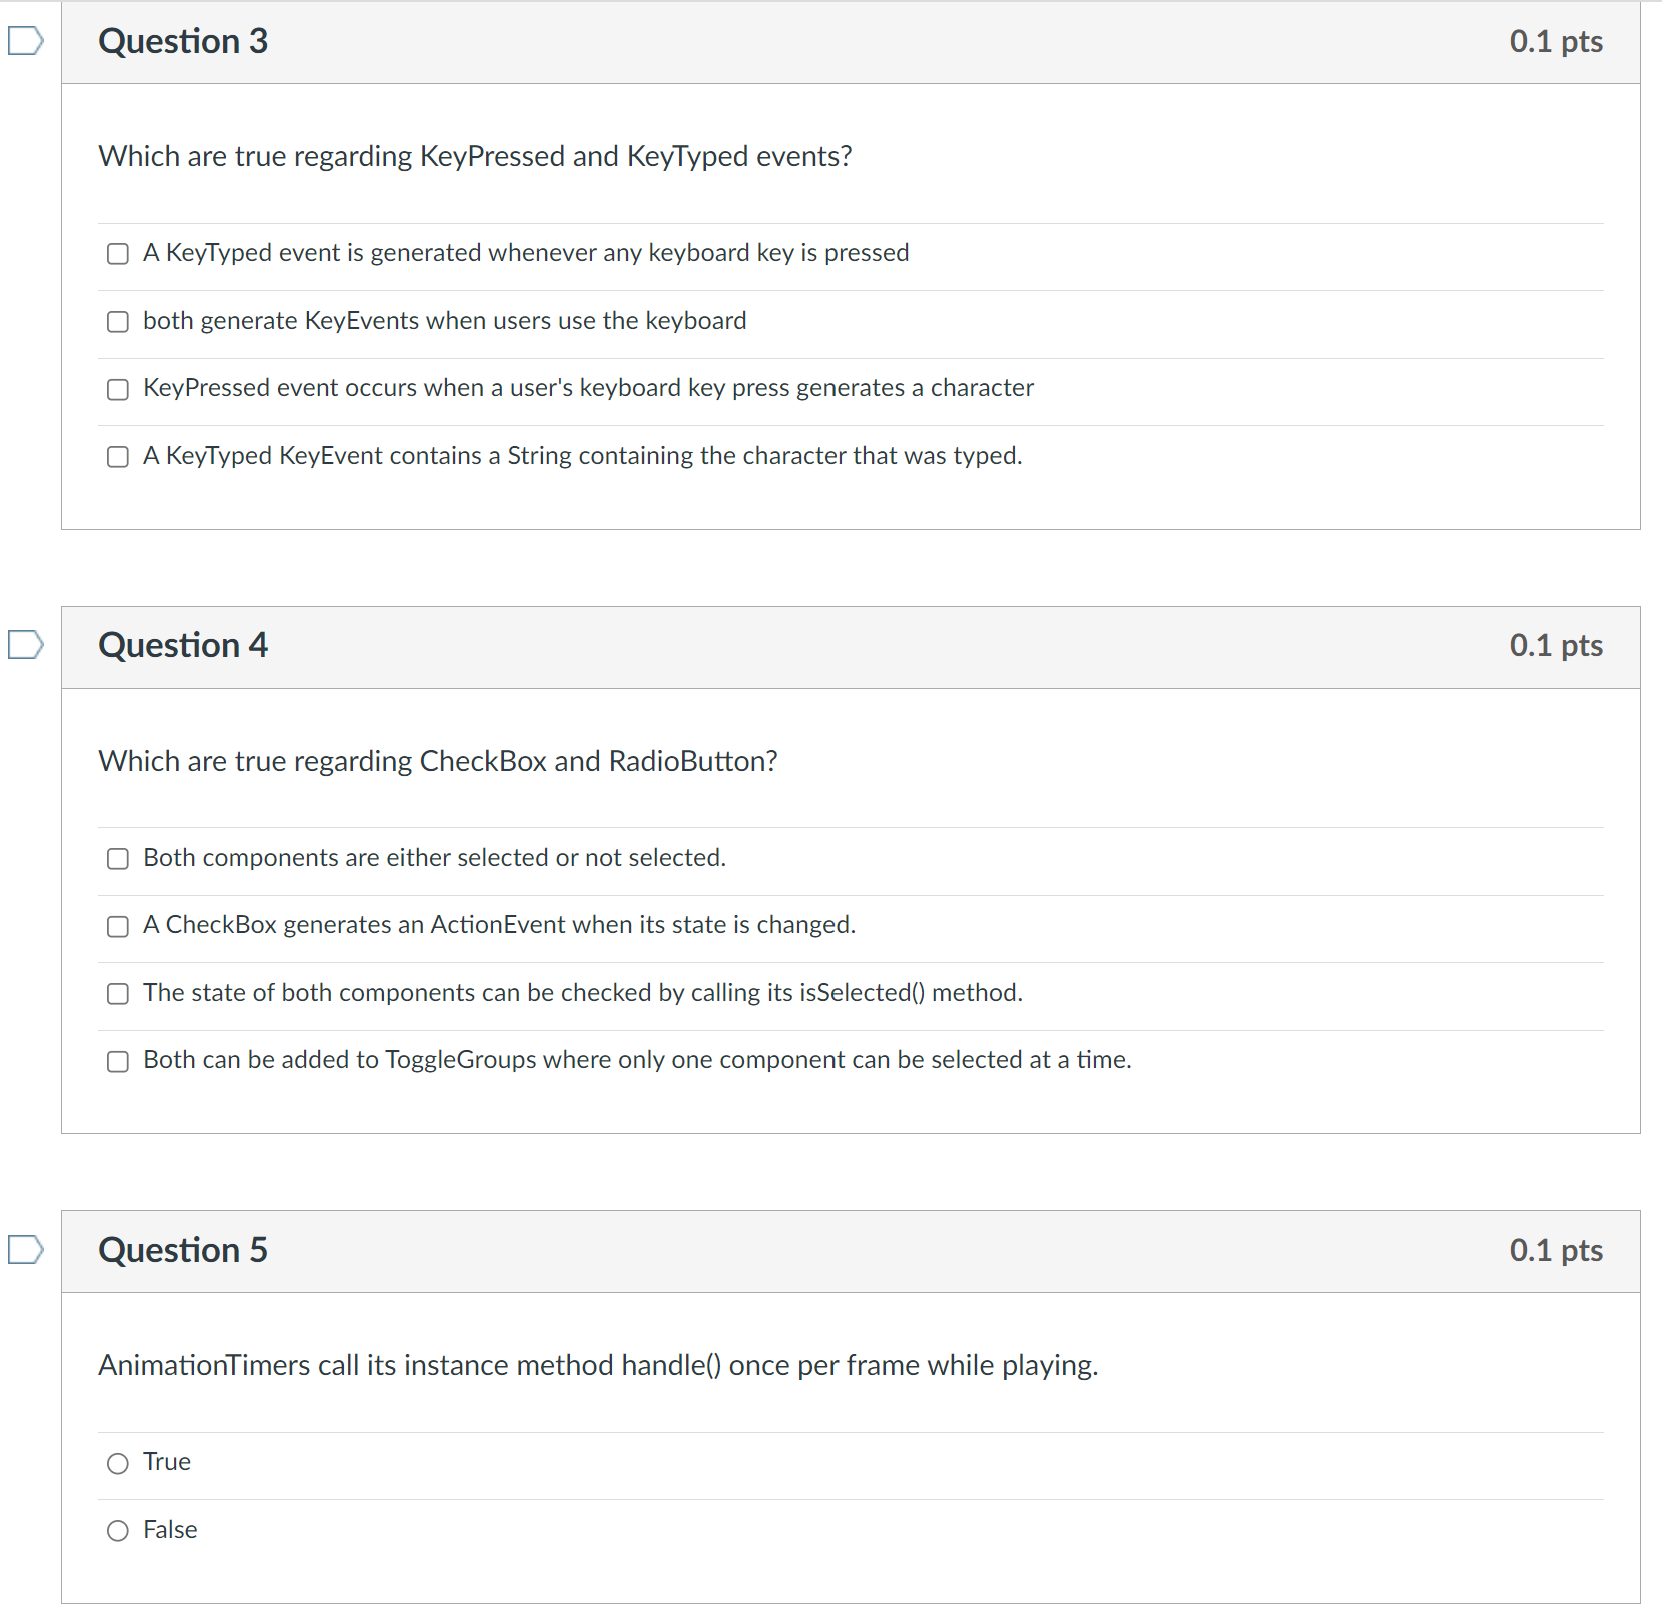
Task: Click 'both generate KeyEvents' label text
Action: pos(445,321)
